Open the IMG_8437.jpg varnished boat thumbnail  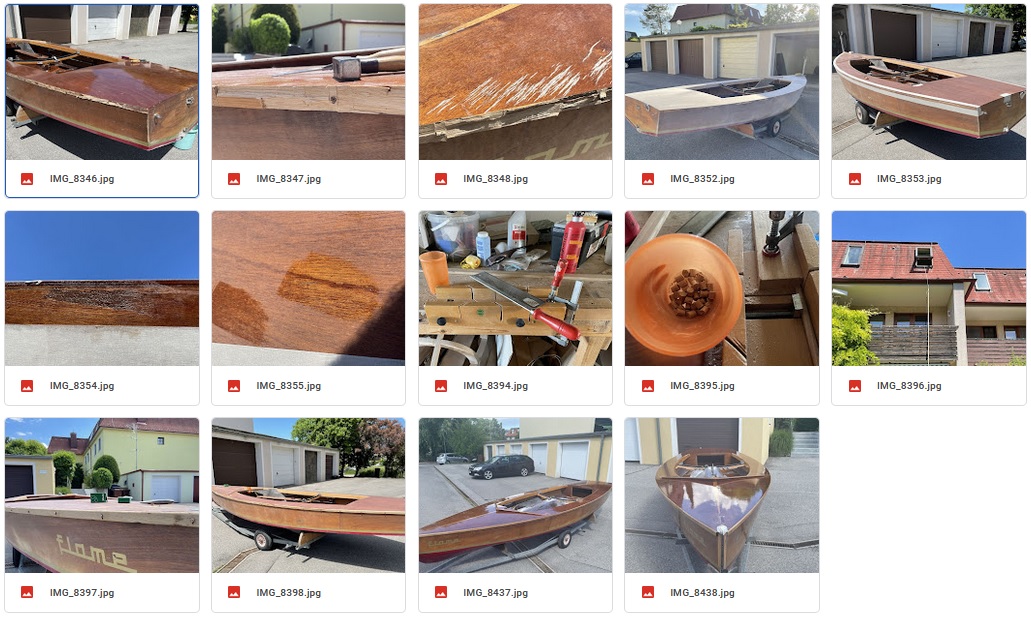tap(516, 495)
